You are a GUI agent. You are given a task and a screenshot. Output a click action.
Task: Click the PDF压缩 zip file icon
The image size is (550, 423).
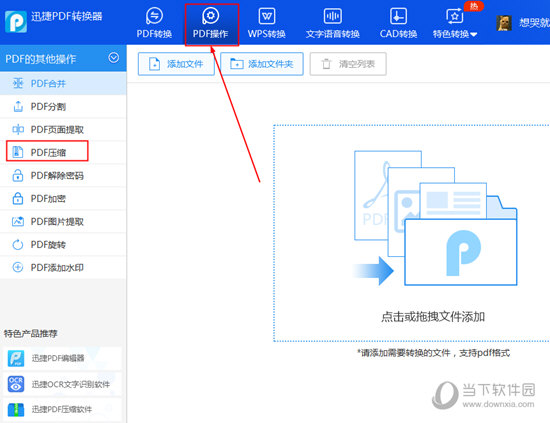(18, 152)
